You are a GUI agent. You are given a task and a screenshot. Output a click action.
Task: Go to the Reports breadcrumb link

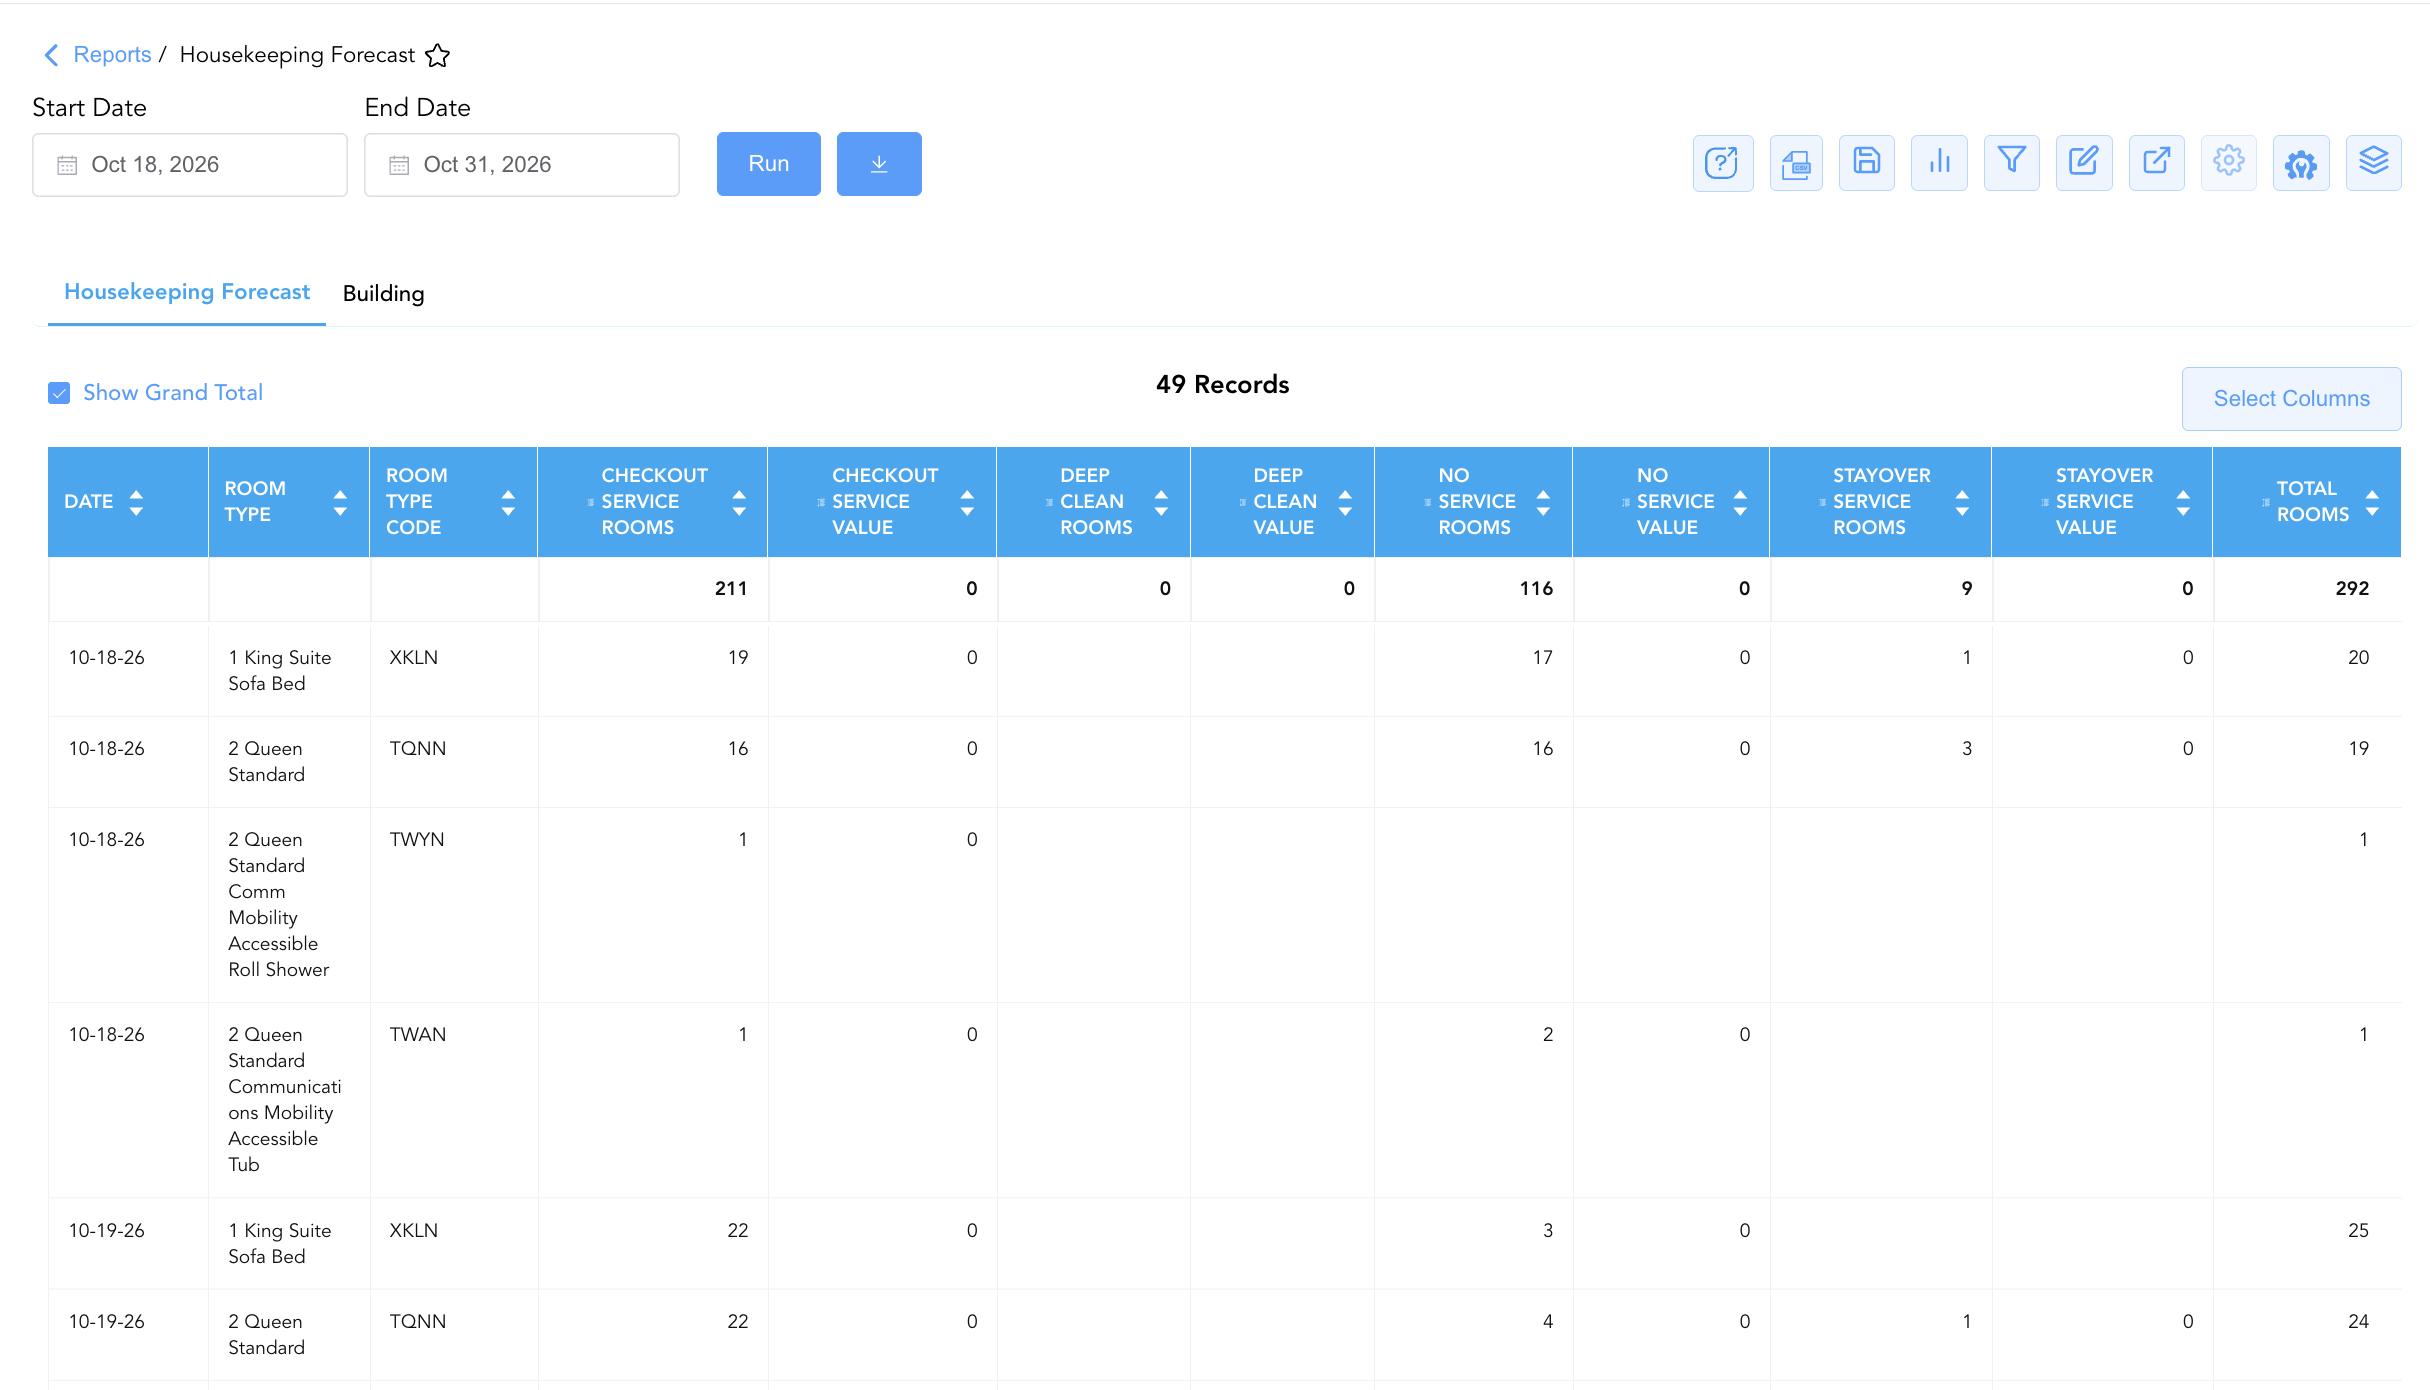tap(112, 55)
